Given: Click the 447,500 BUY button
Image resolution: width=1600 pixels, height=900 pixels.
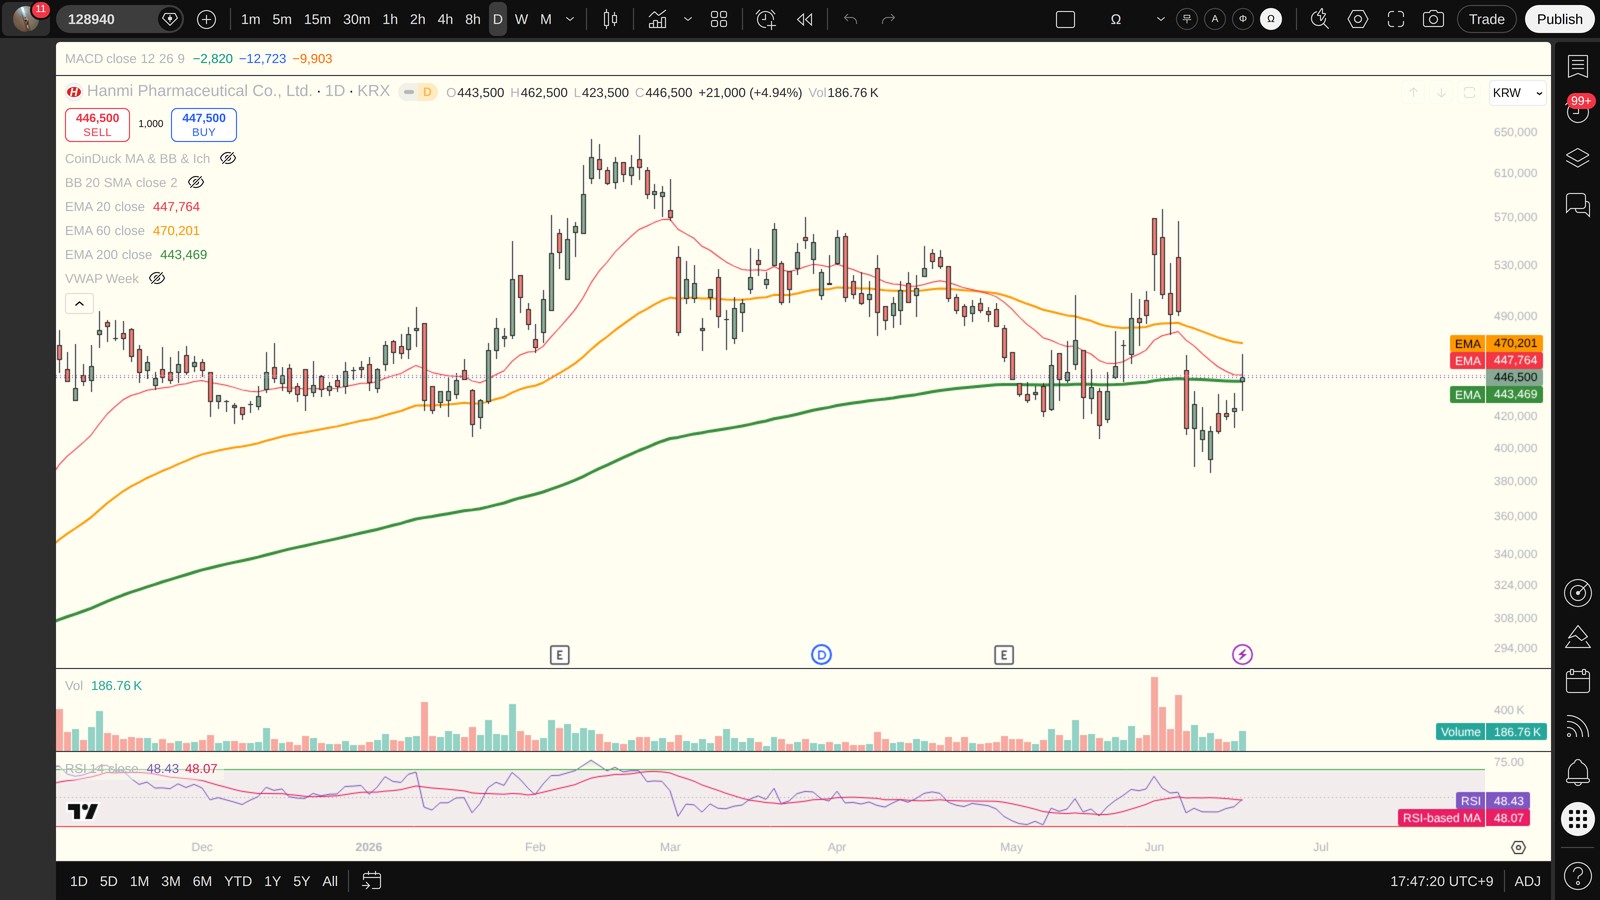Looking at the screenshot, I should [204, 125].
